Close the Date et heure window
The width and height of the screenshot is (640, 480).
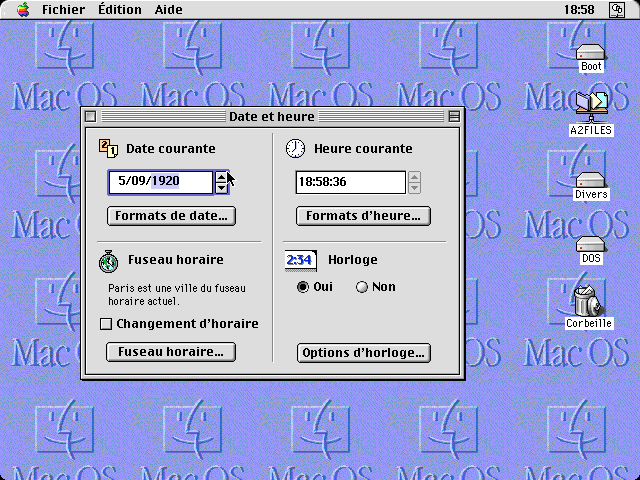click(91, 117)
